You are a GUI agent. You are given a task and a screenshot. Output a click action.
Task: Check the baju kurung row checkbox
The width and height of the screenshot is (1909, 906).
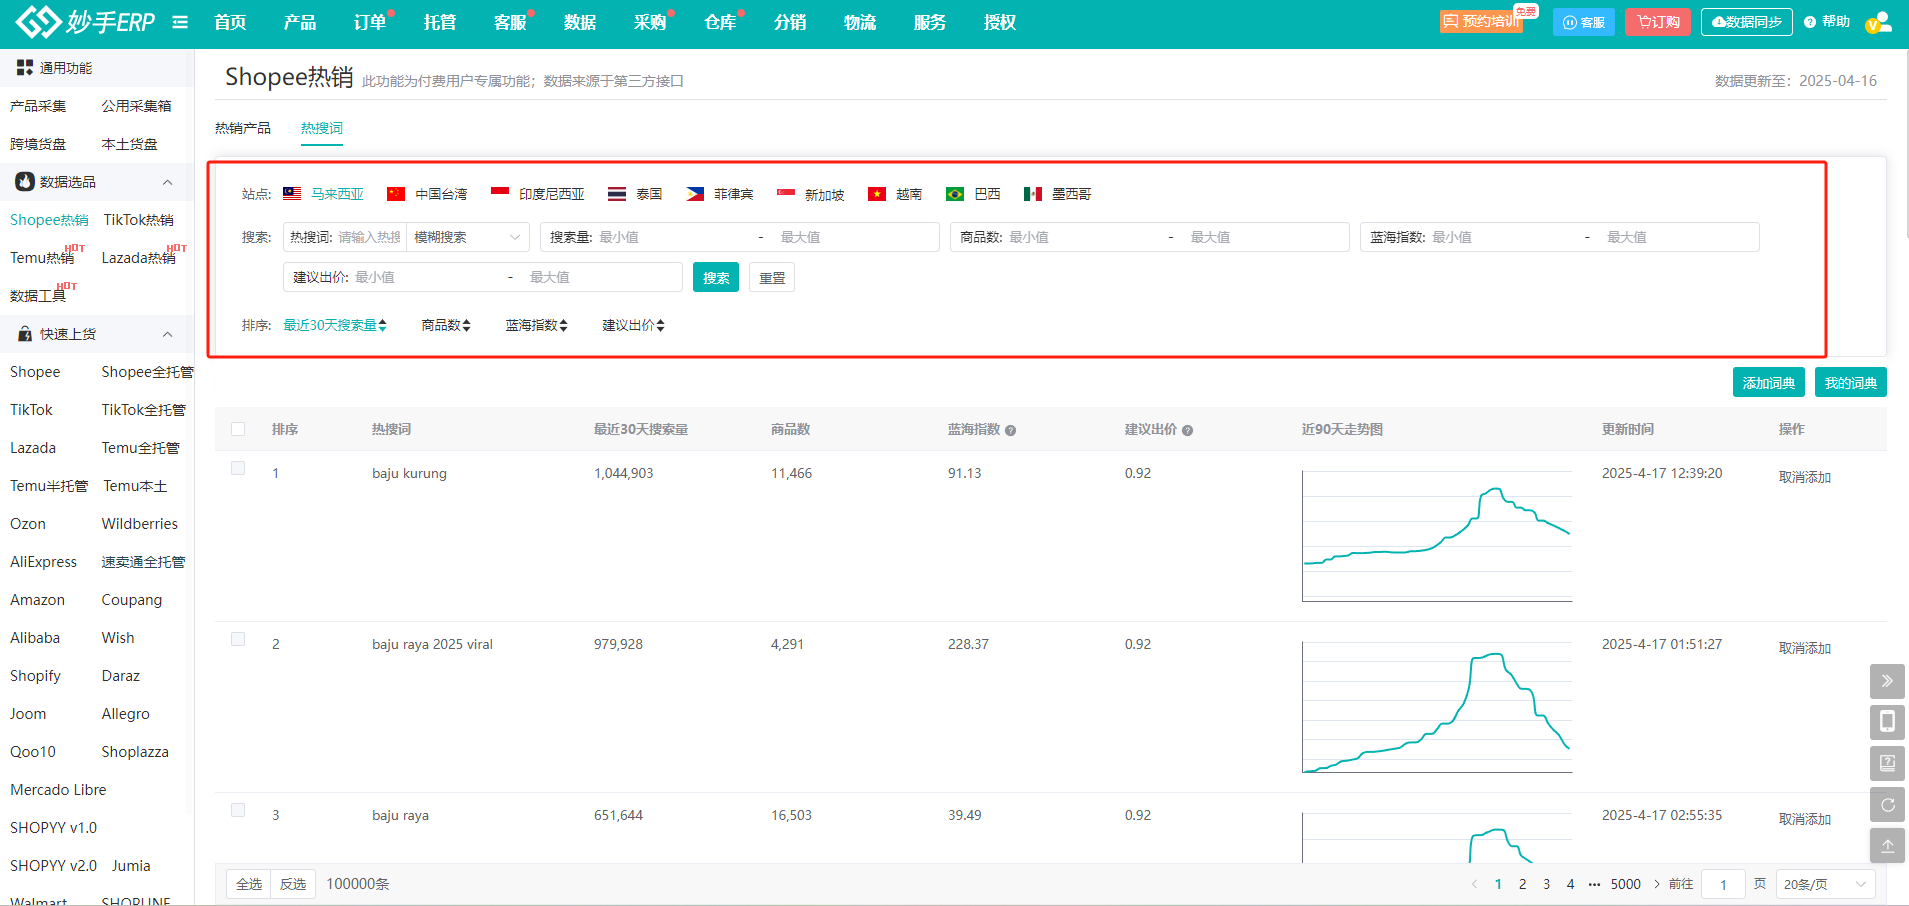coord(238,468)
